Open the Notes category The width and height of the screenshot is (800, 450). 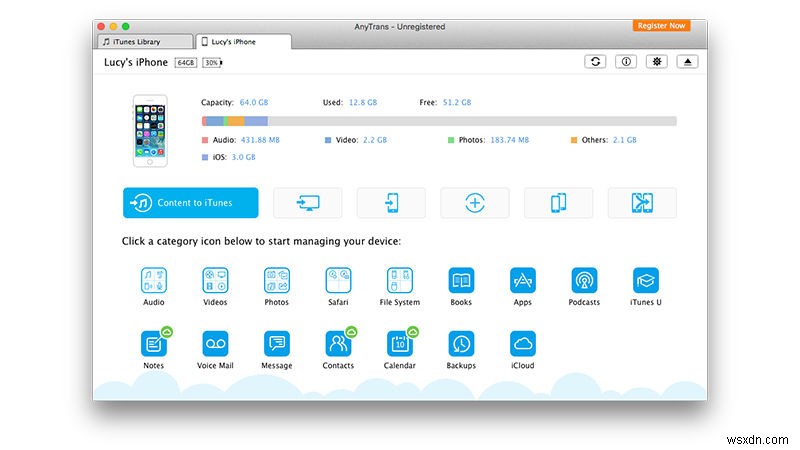pos(154,343)
